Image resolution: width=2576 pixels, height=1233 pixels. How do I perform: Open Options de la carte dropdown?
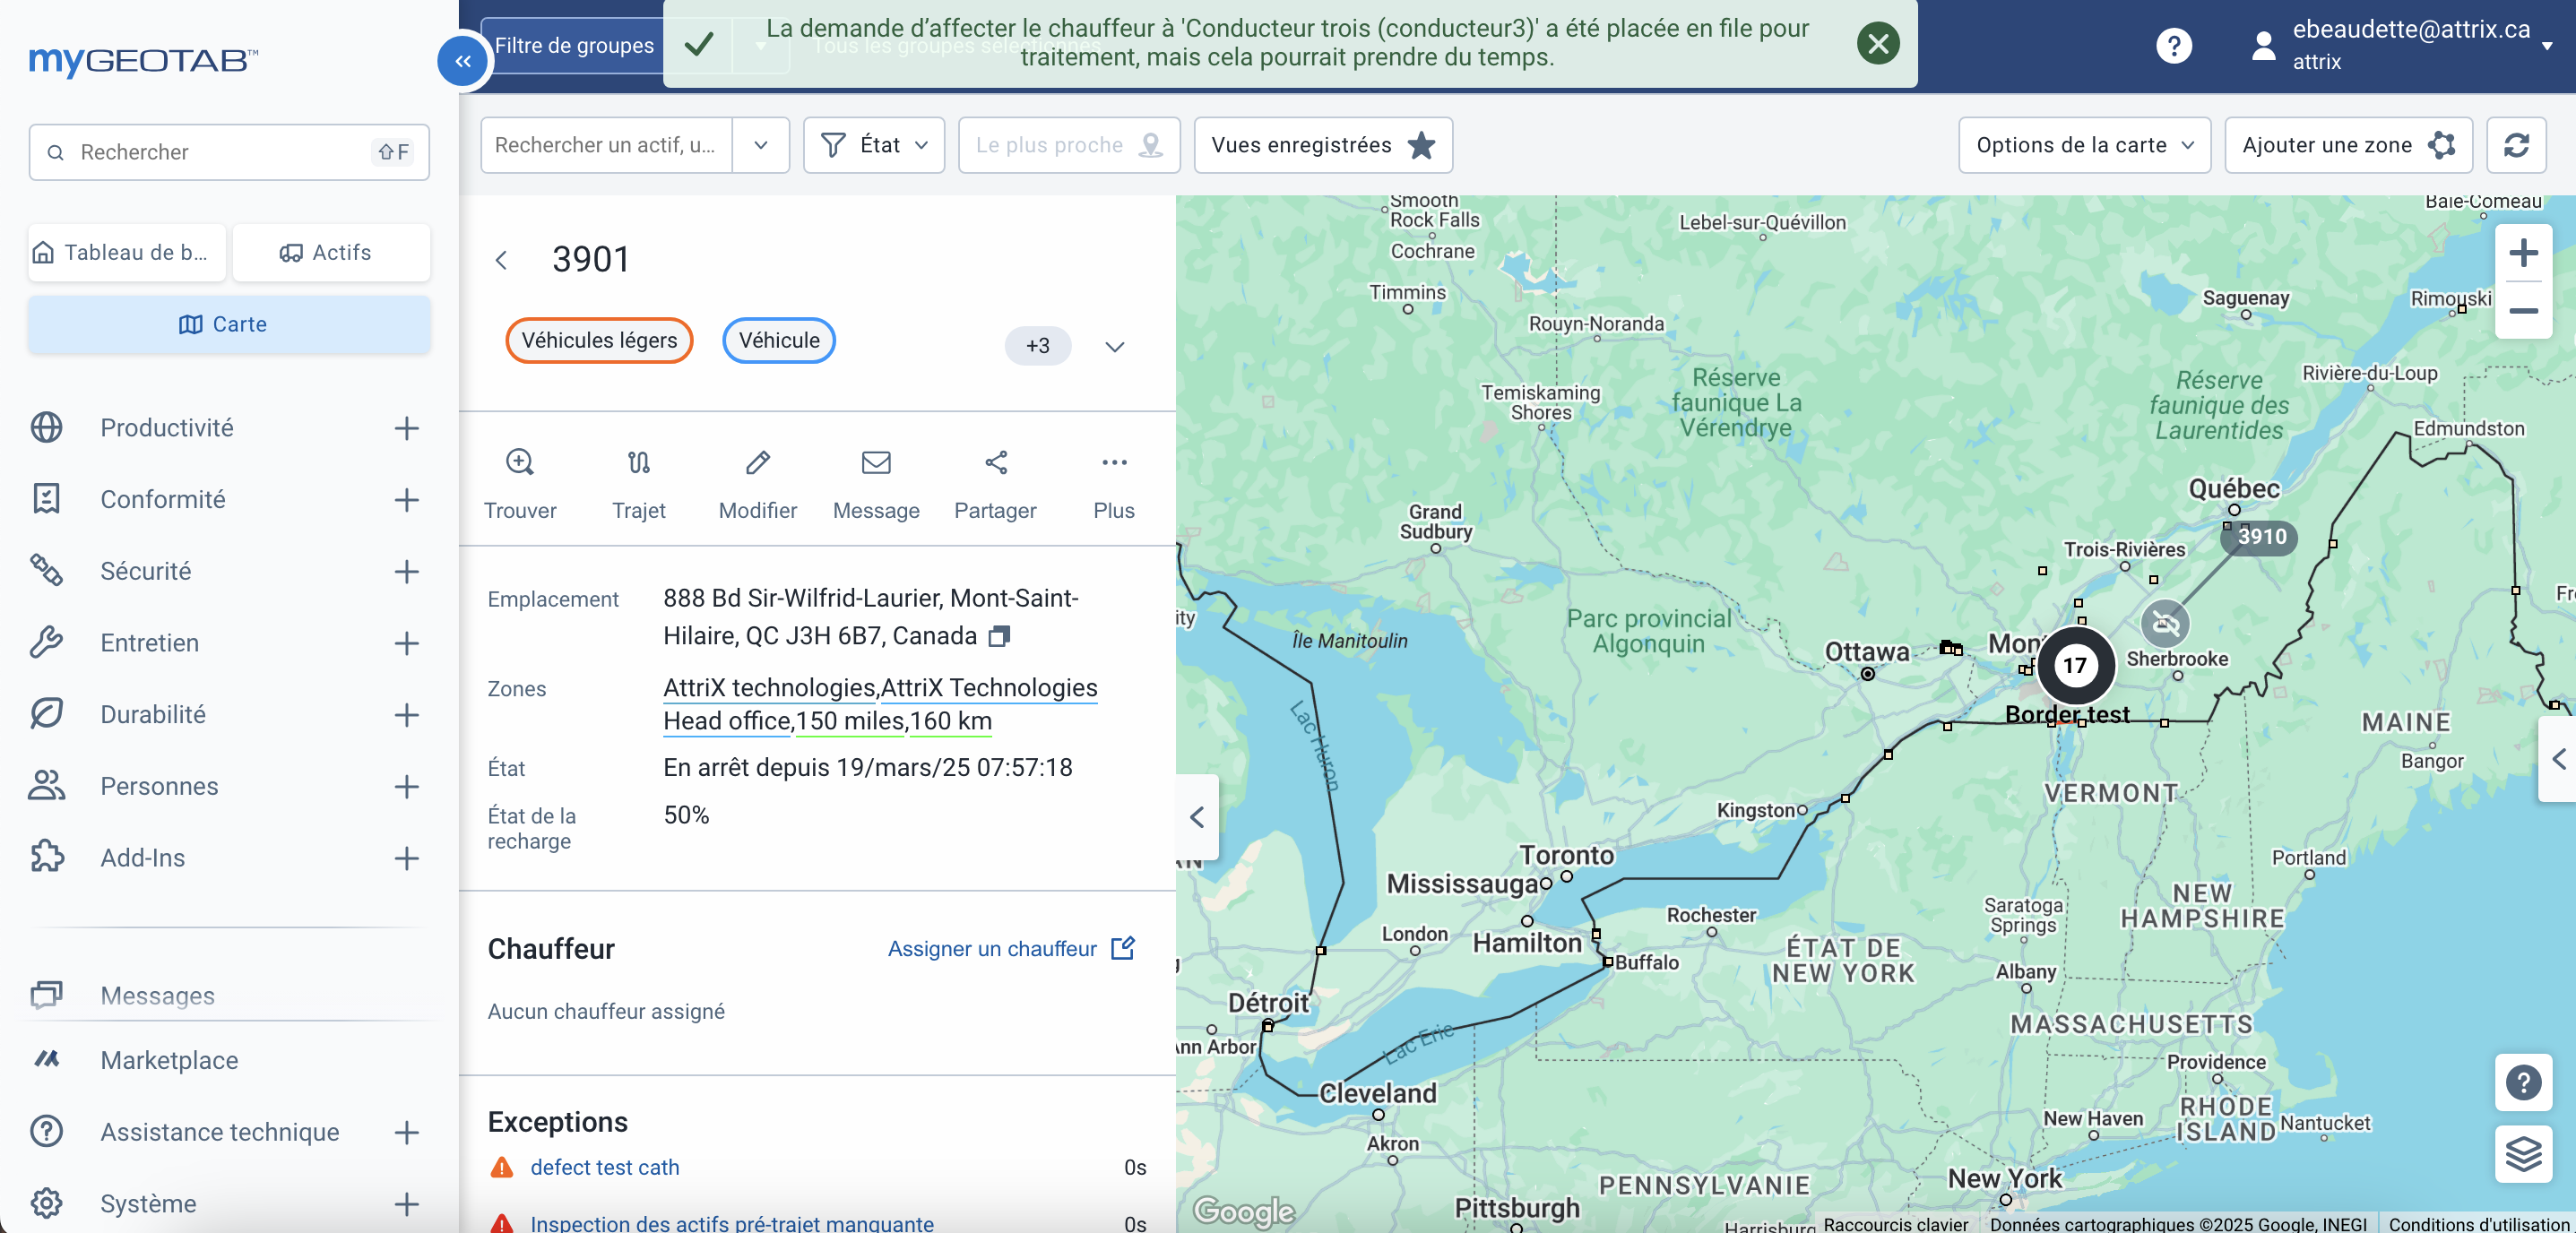2084,146
